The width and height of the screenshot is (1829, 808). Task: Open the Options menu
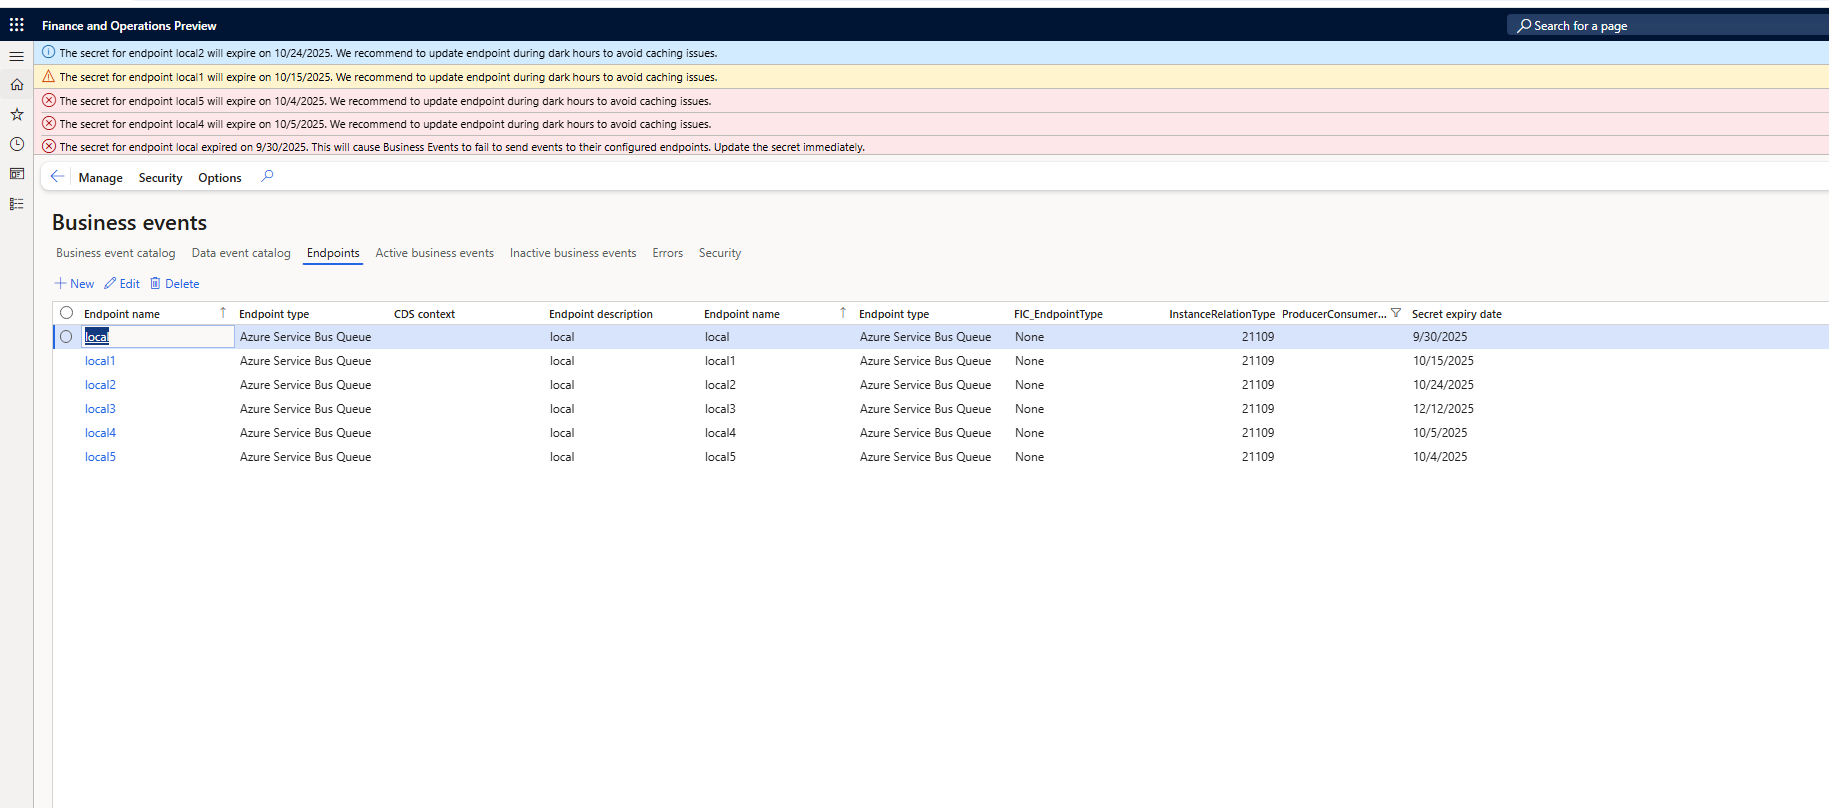220,178
